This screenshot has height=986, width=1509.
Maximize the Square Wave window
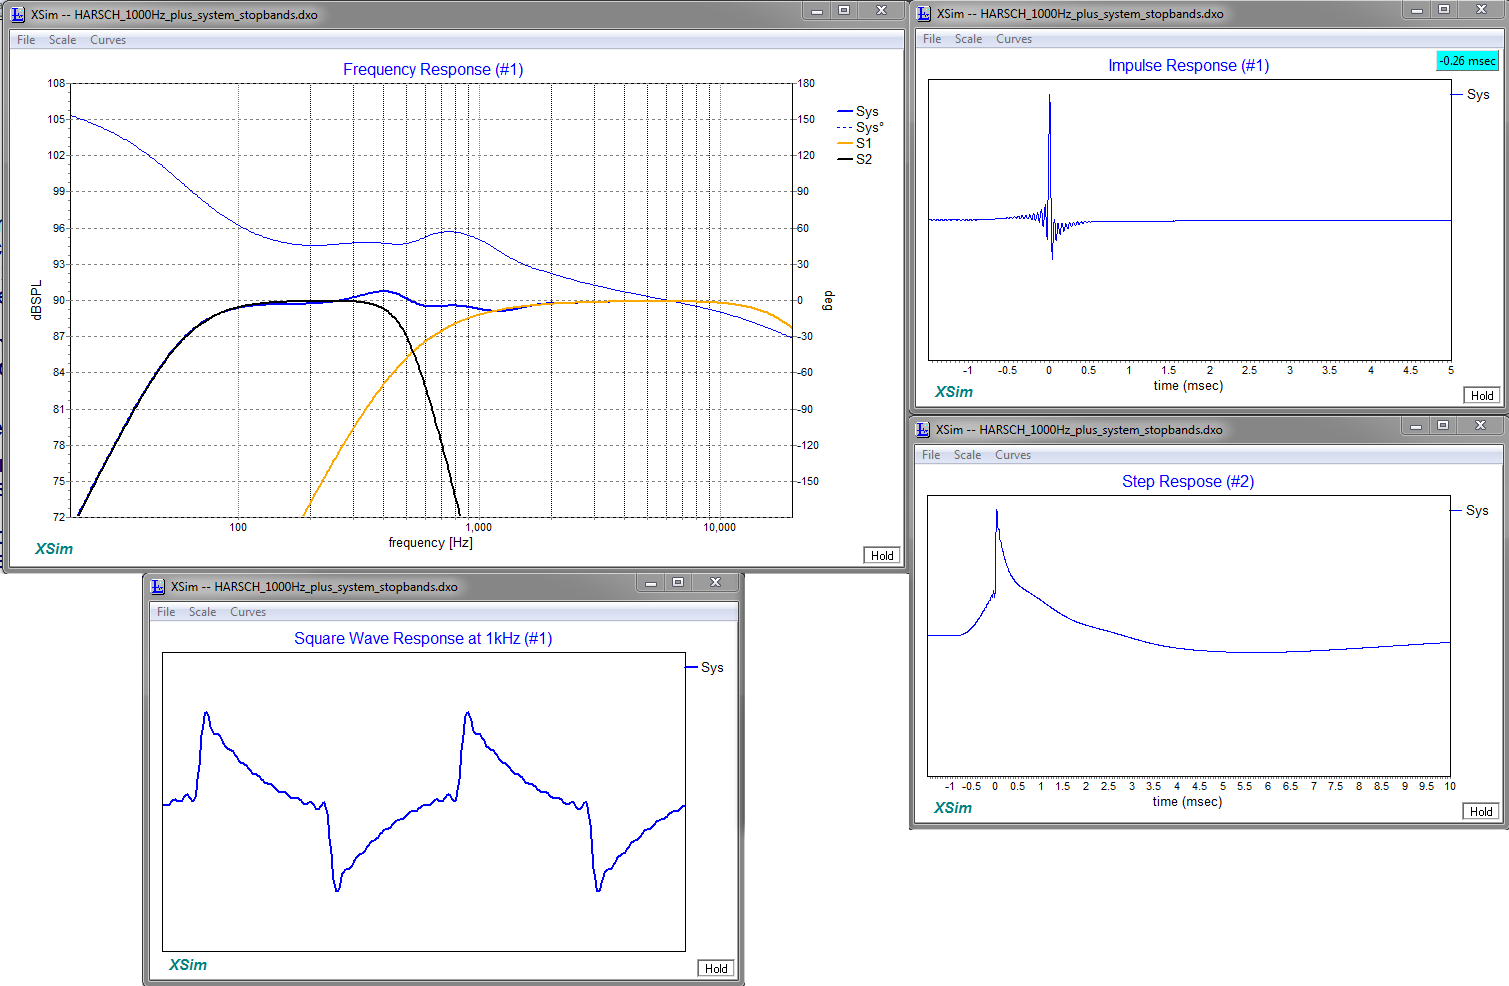click(678, 583)
